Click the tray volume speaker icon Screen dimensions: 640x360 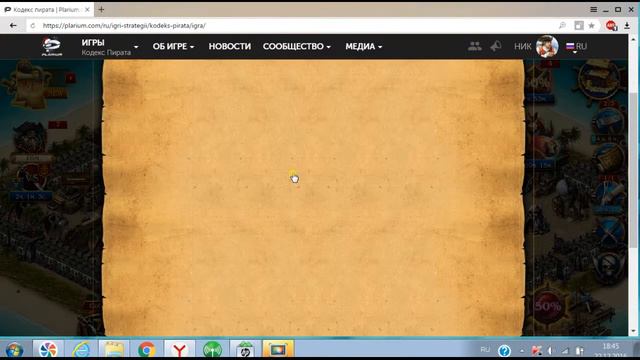coord(550,350)
